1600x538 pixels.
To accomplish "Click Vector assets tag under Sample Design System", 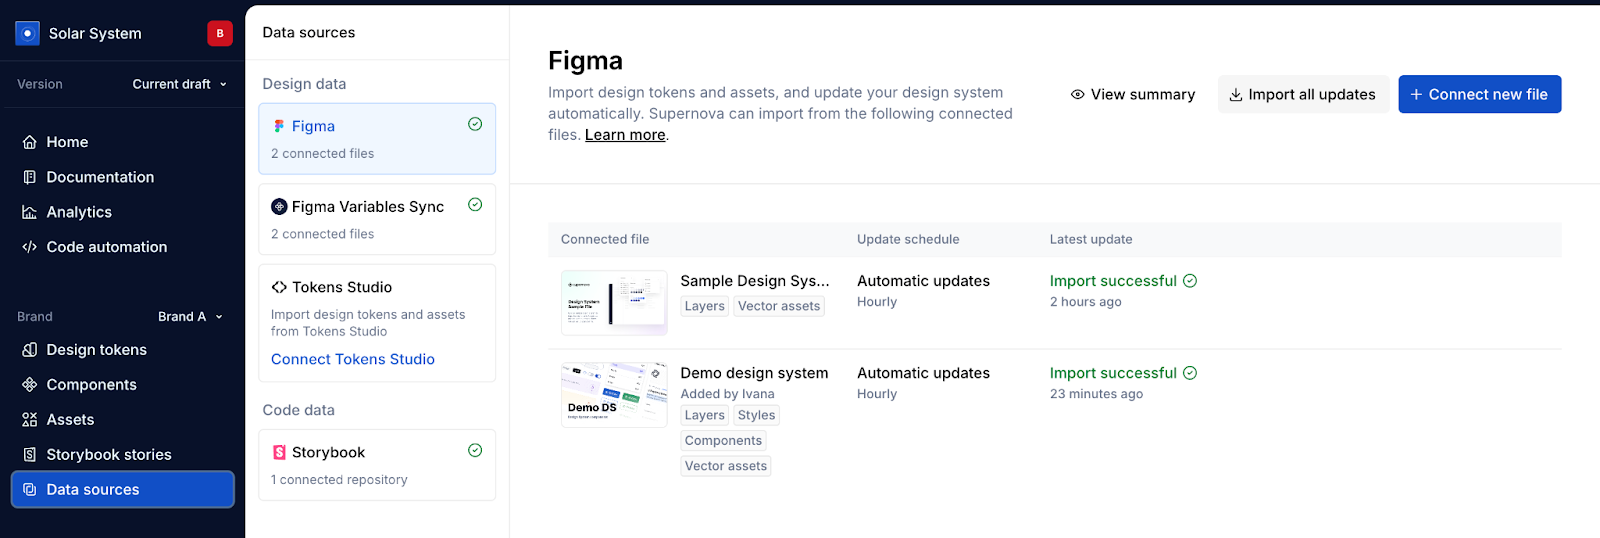I will tap(779, 306).
